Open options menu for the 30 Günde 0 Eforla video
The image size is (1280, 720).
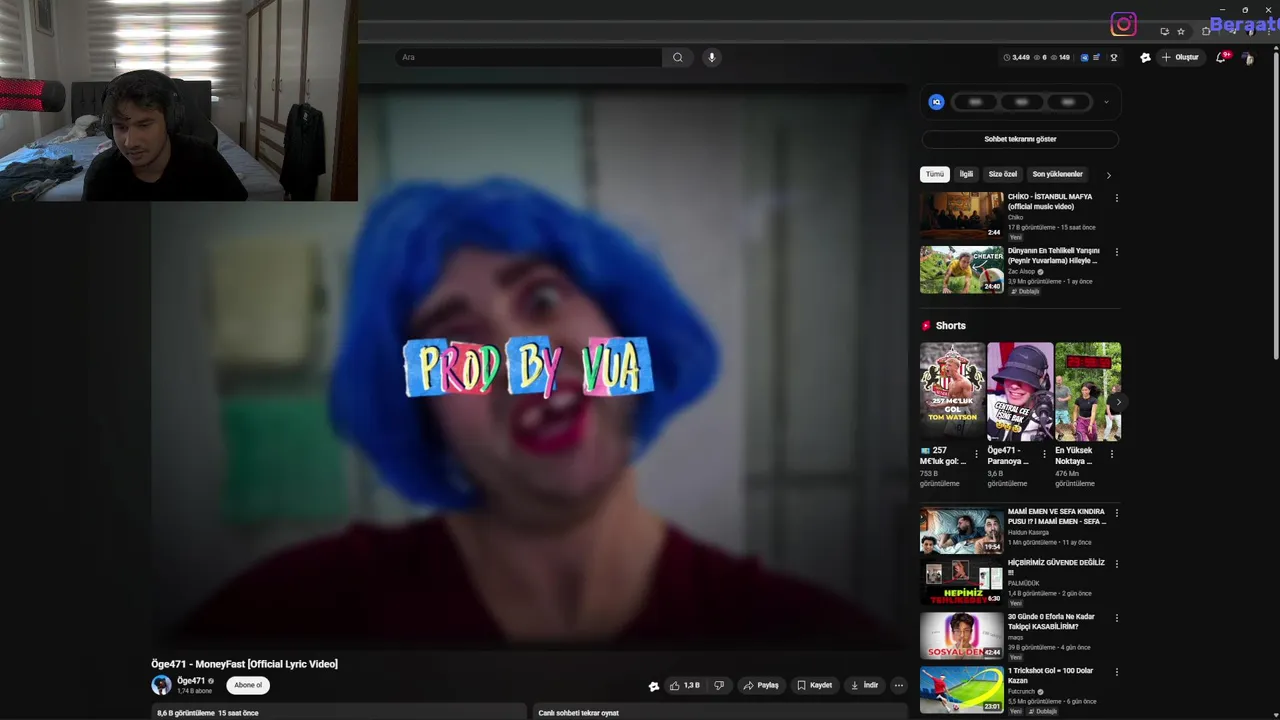pyautogui.click(x=1116, y=618)
